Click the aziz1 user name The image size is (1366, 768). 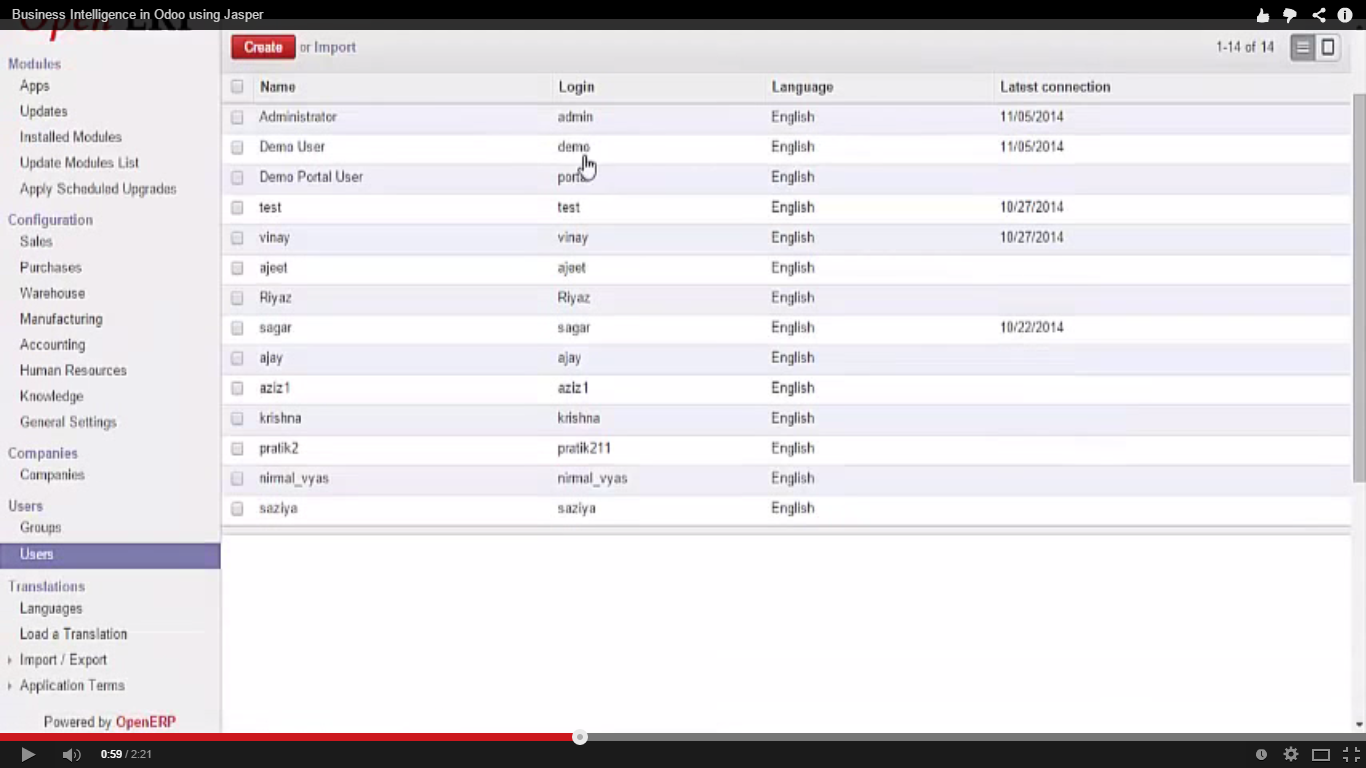(x=274, y=388)
